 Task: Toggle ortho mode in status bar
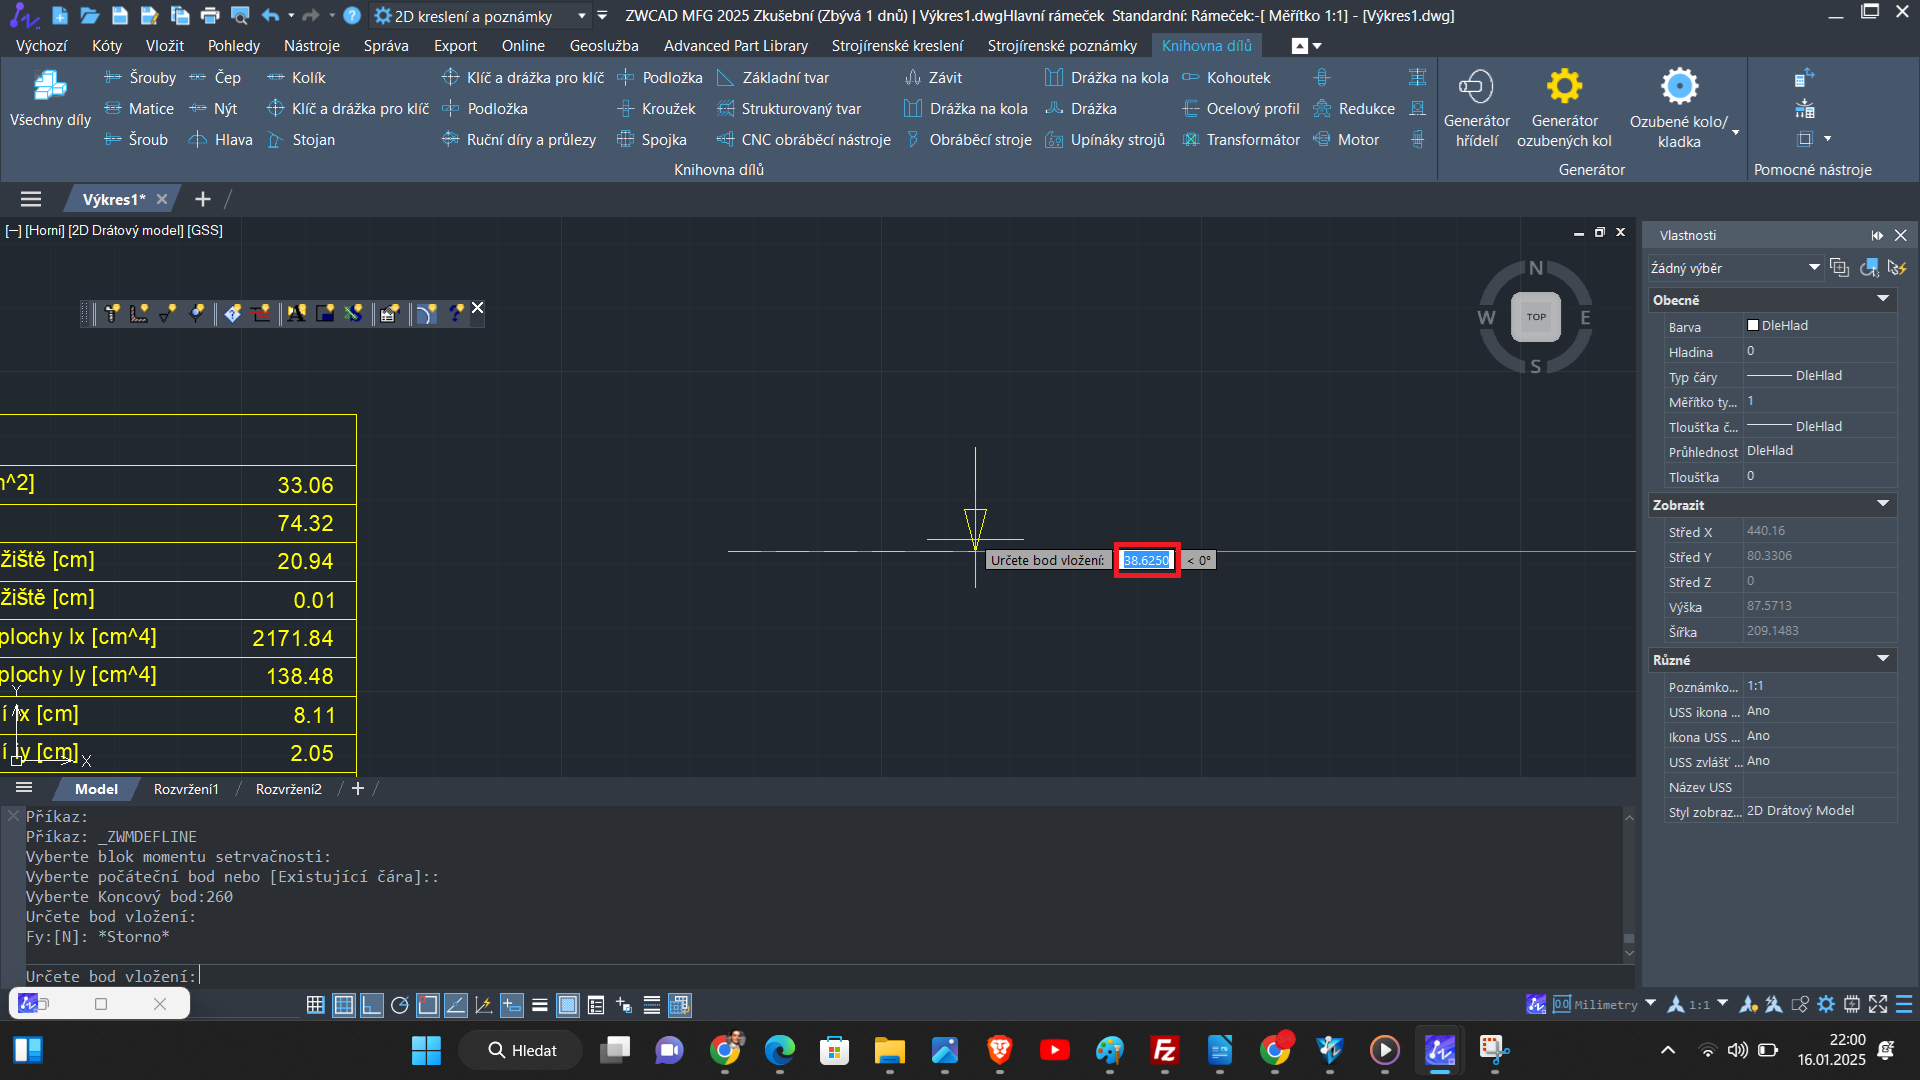coord(371,1005)
